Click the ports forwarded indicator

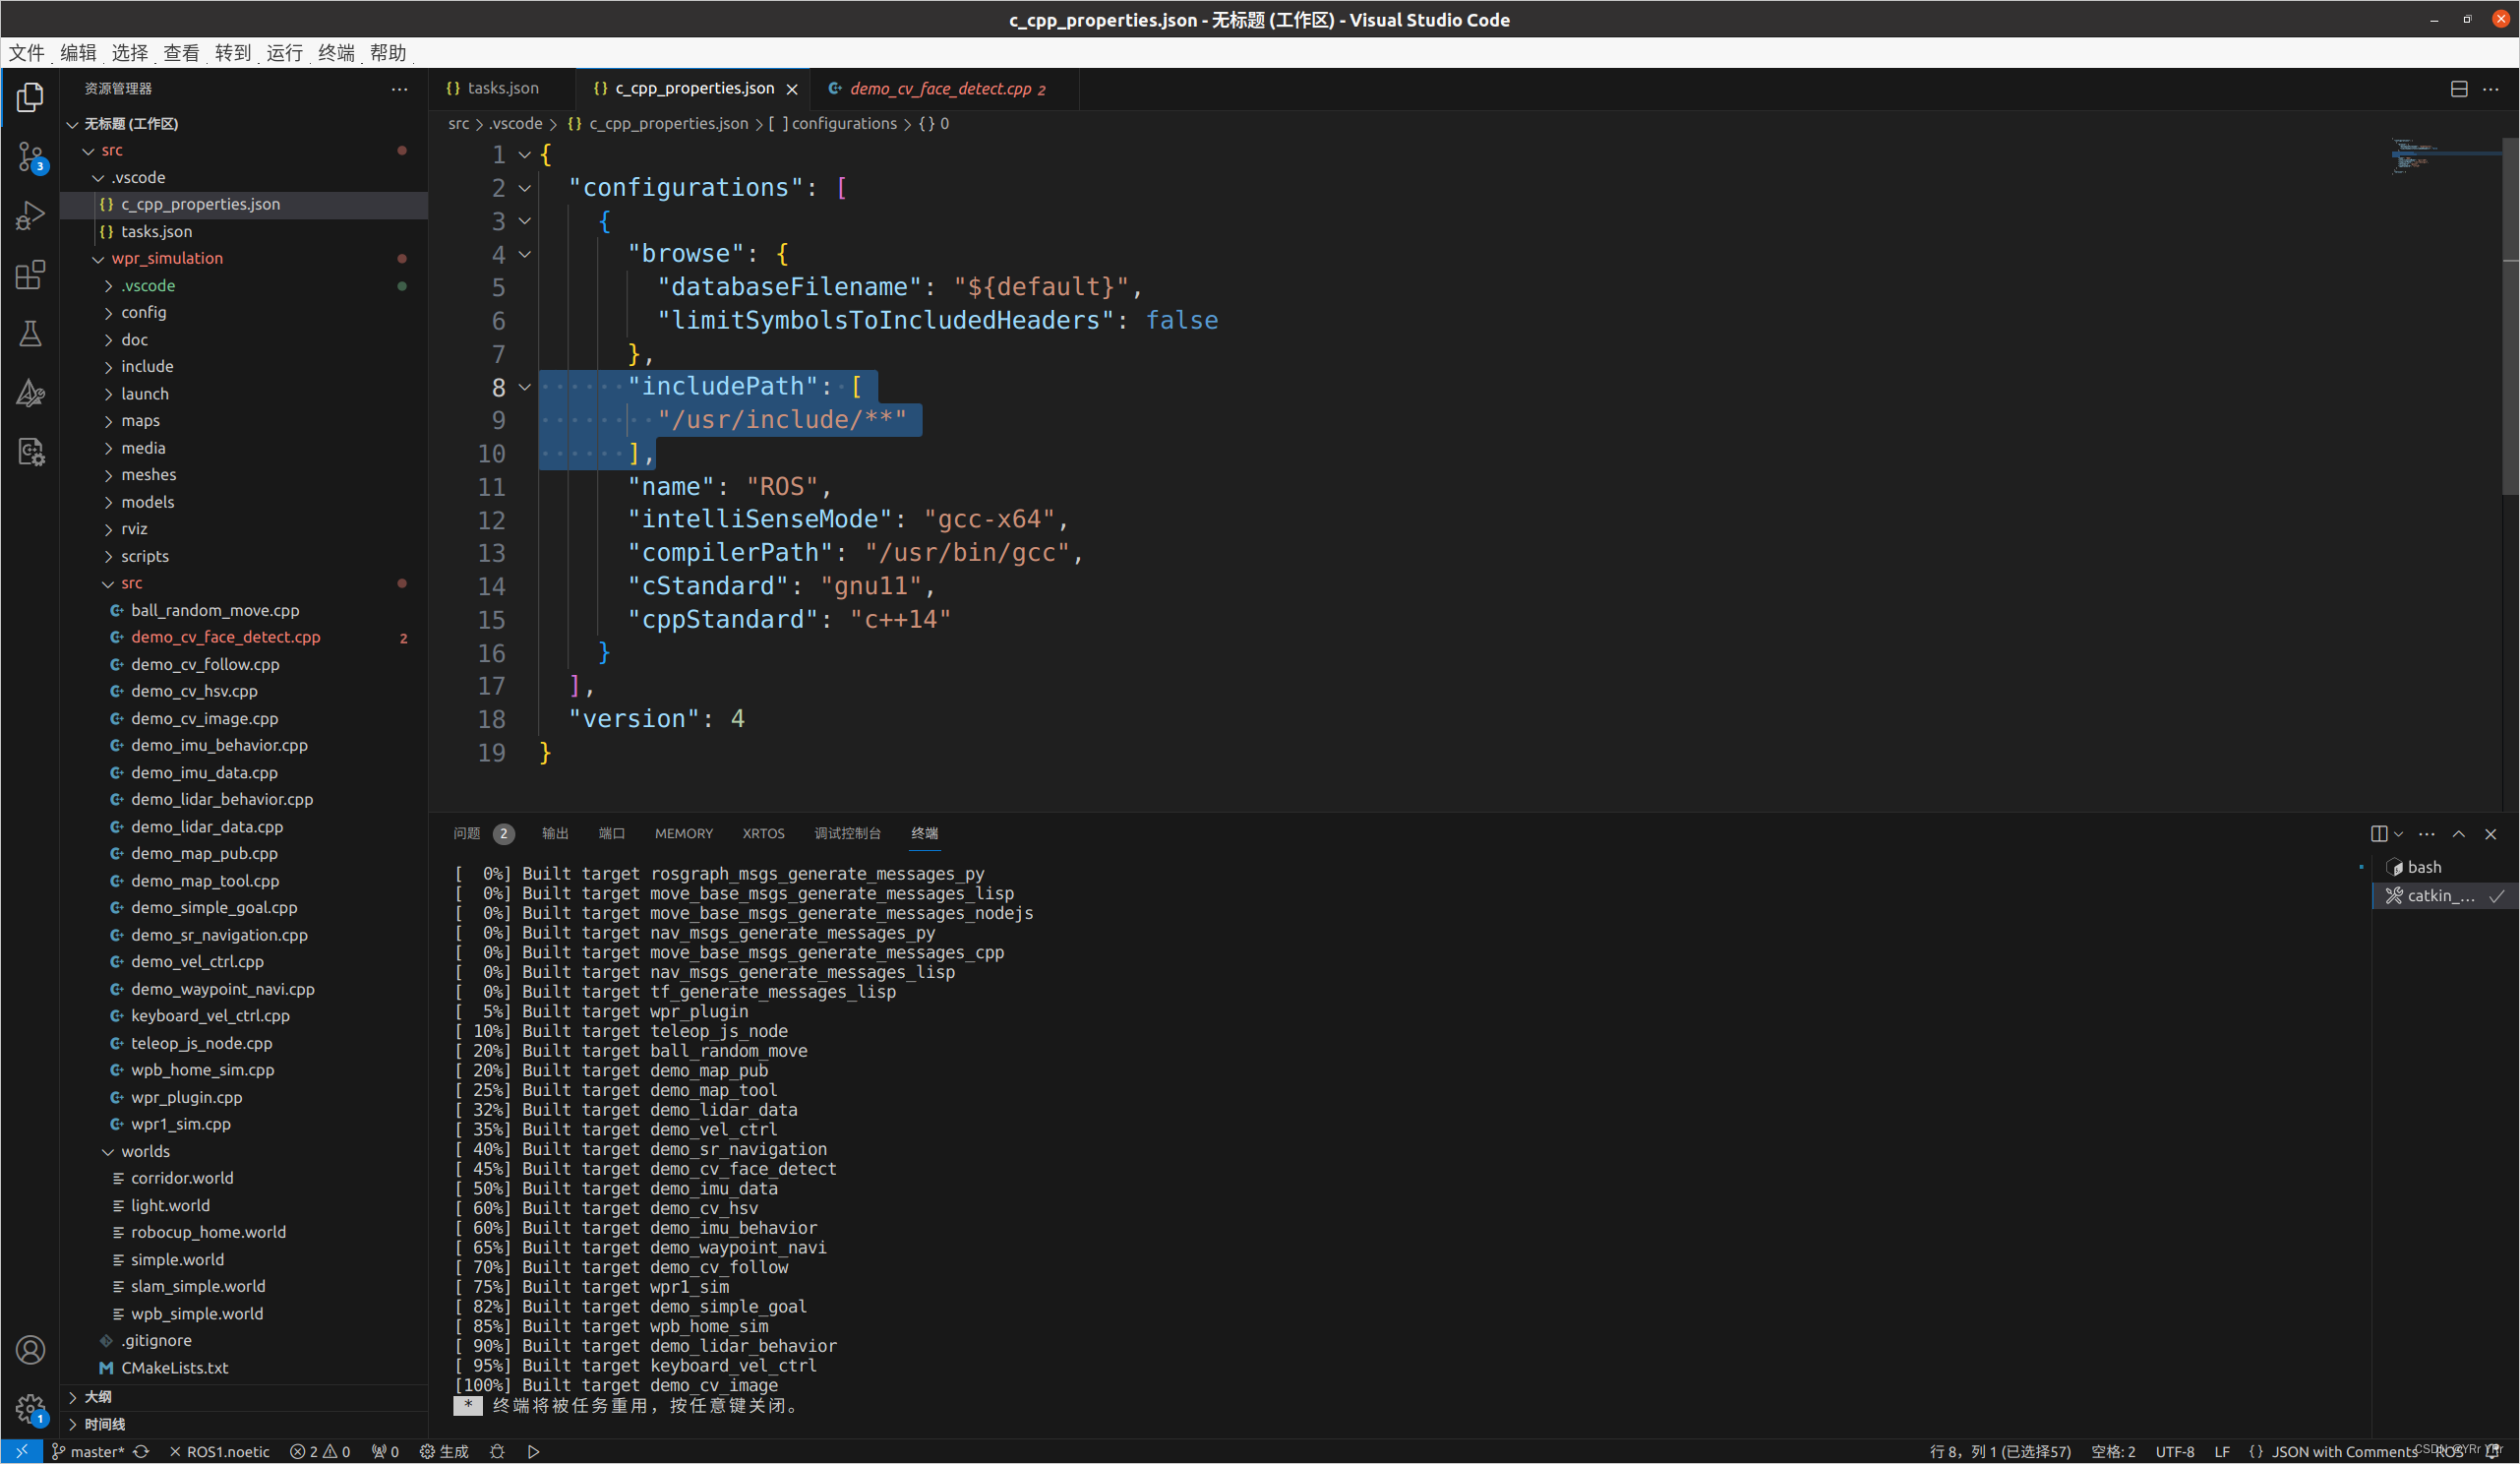coord(385,1451)
